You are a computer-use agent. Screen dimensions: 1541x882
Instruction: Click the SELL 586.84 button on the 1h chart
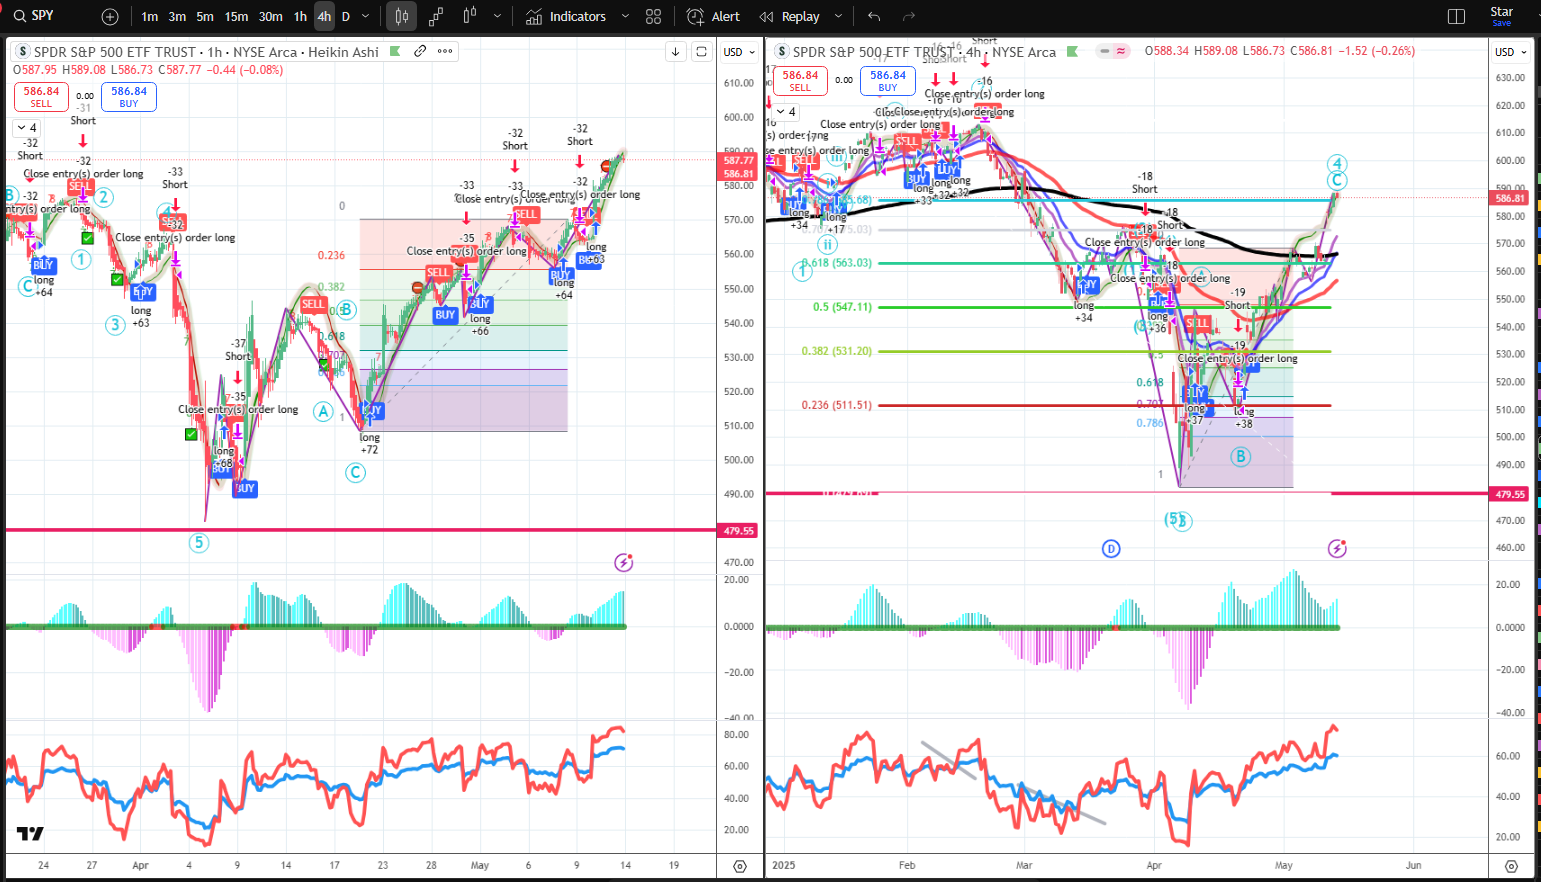[x=41, y=96]
